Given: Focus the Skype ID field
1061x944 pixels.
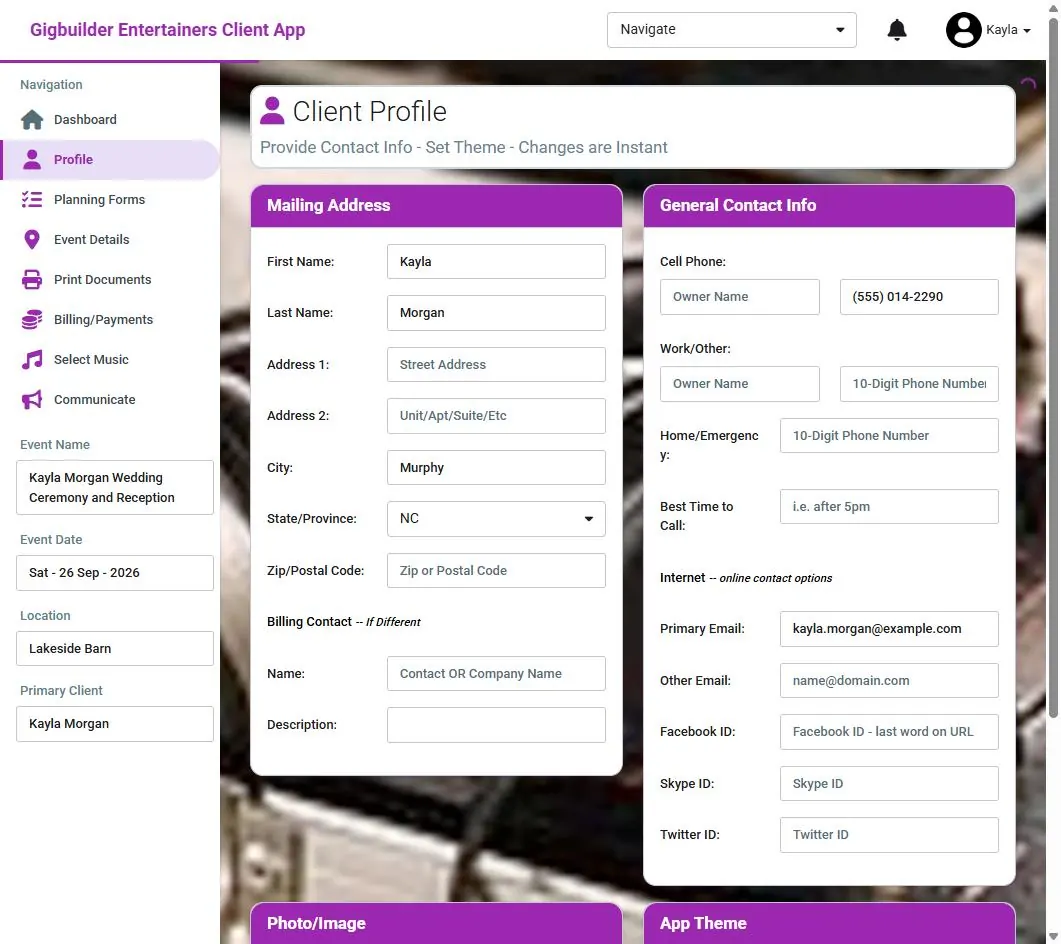Looking at the screenshot, I should [x=889, y=784].
